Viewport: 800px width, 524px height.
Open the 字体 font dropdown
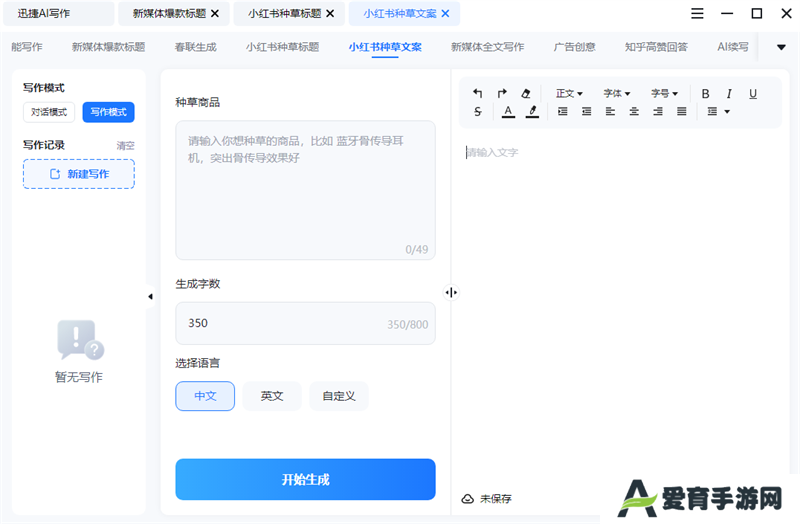(x=617, y=93)
